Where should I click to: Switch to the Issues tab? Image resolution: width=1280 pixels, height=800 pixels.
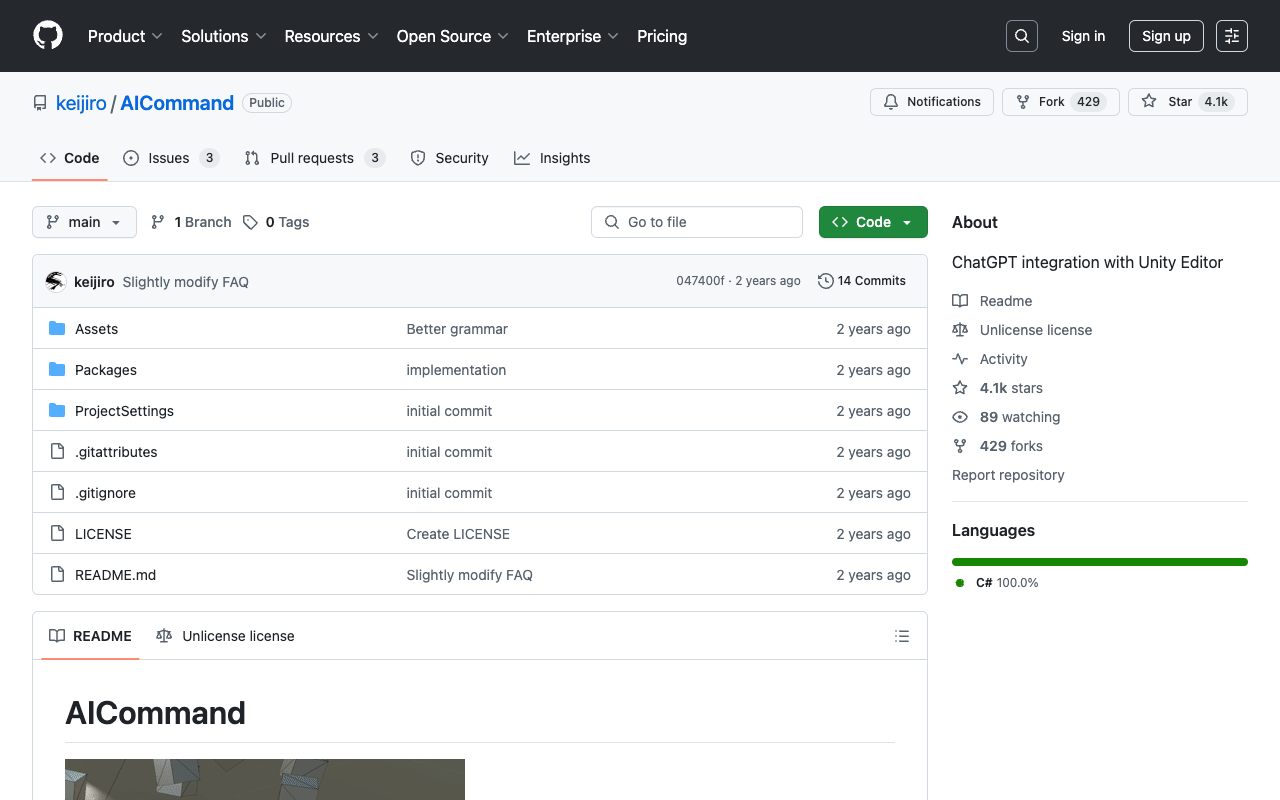point(171,158)
